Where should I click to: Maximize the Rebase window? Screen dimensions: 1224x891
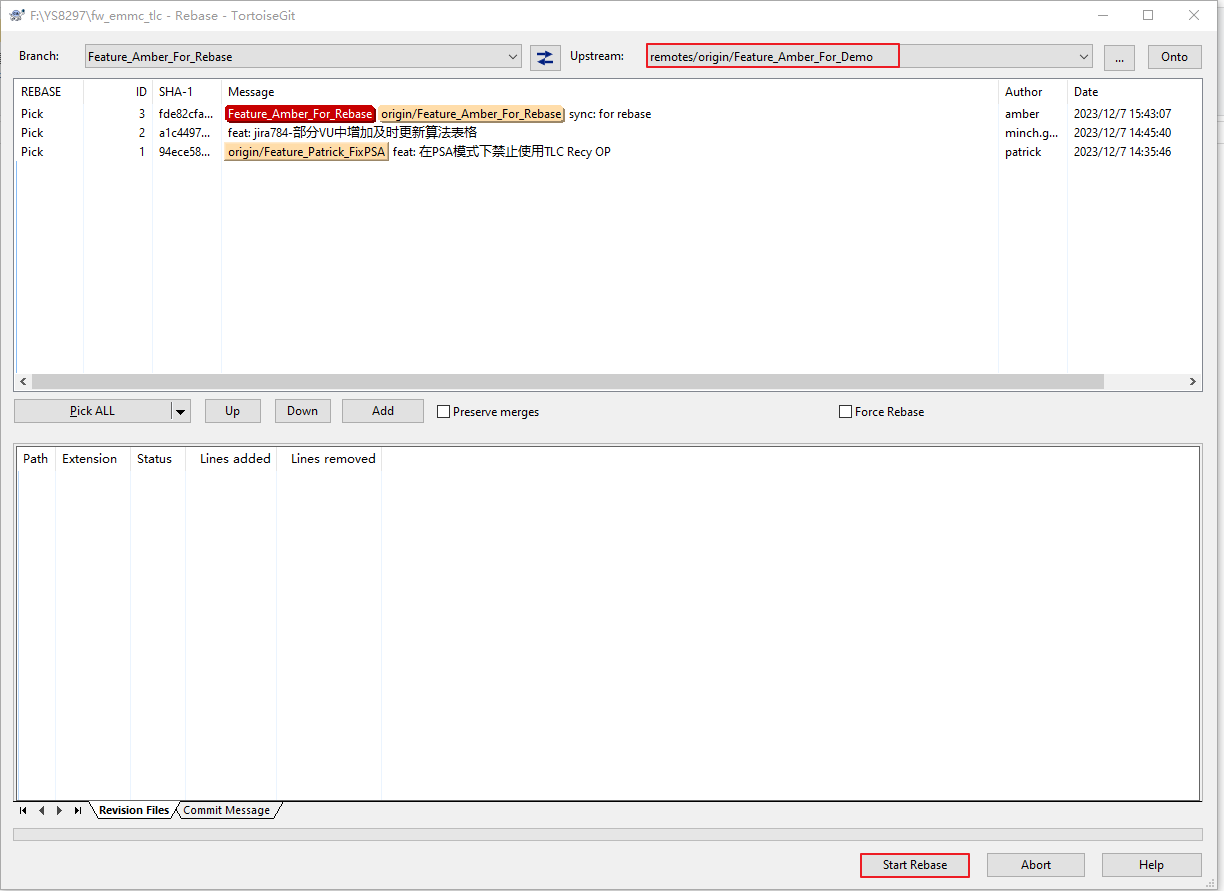point(1148,15)
